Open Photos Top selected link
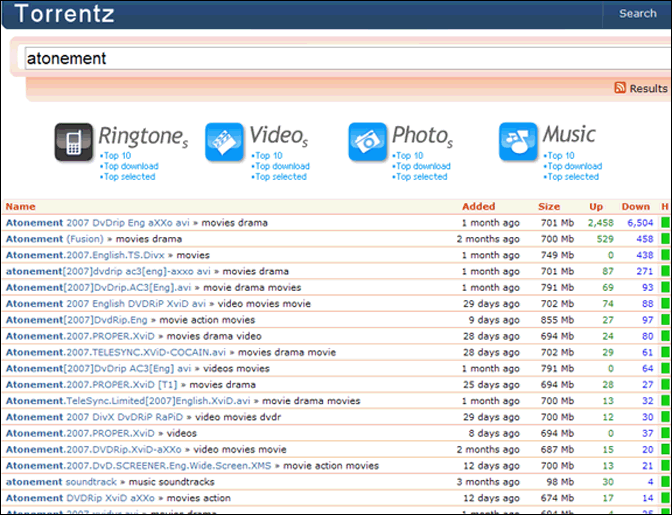This screenshot has width=672, height=515. point(421,177)
